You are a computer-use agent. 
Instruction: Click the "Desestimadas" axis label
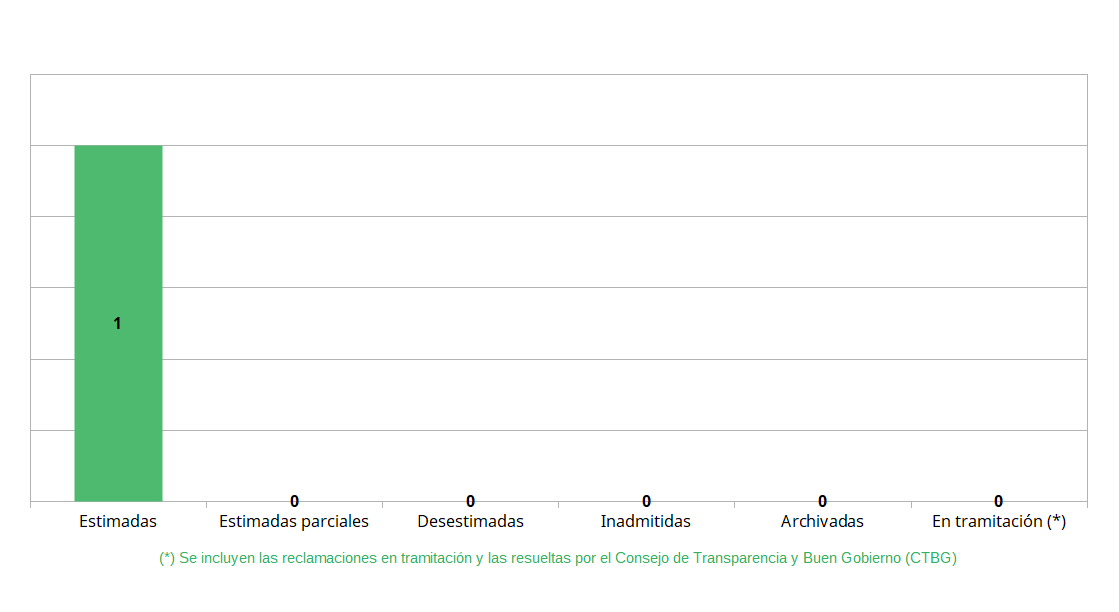coord(470,522)
